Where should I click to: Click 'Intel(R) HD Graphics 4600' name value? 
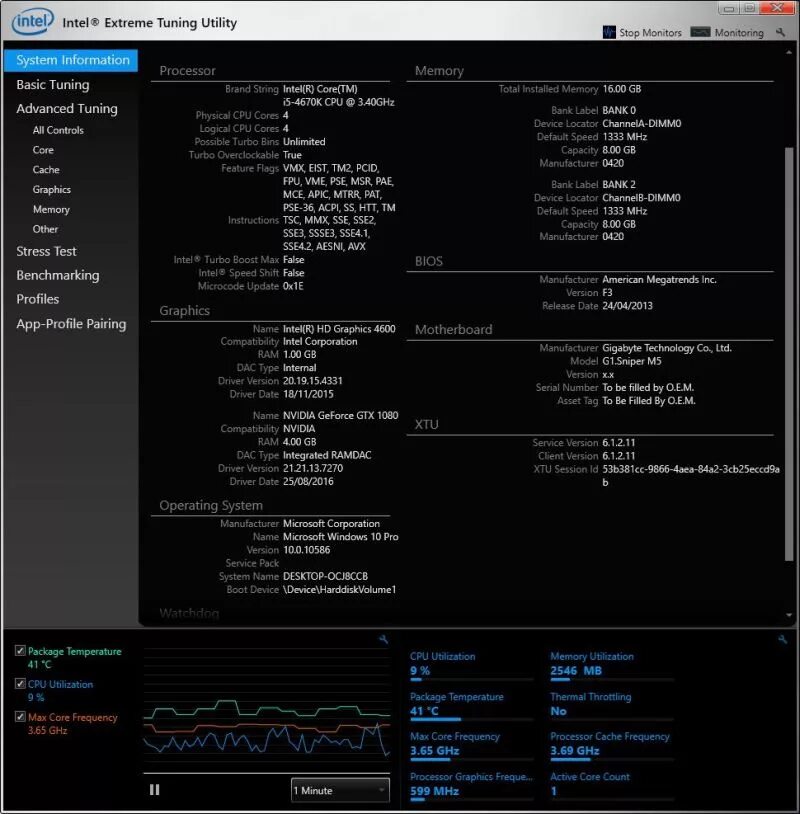[339, 329]
